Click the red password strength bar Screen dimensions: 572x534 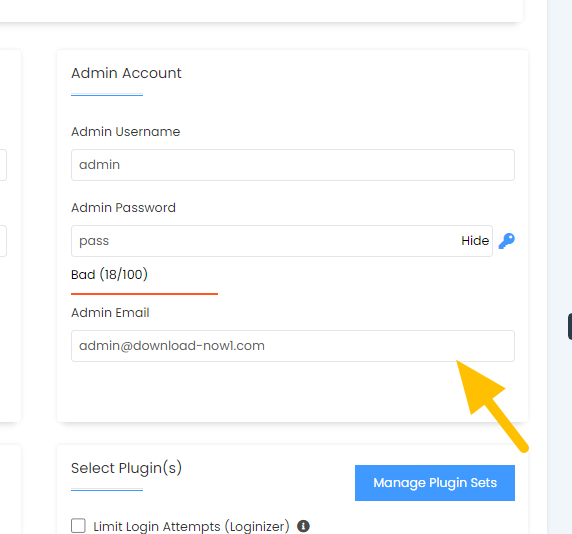tap(144, 294)
